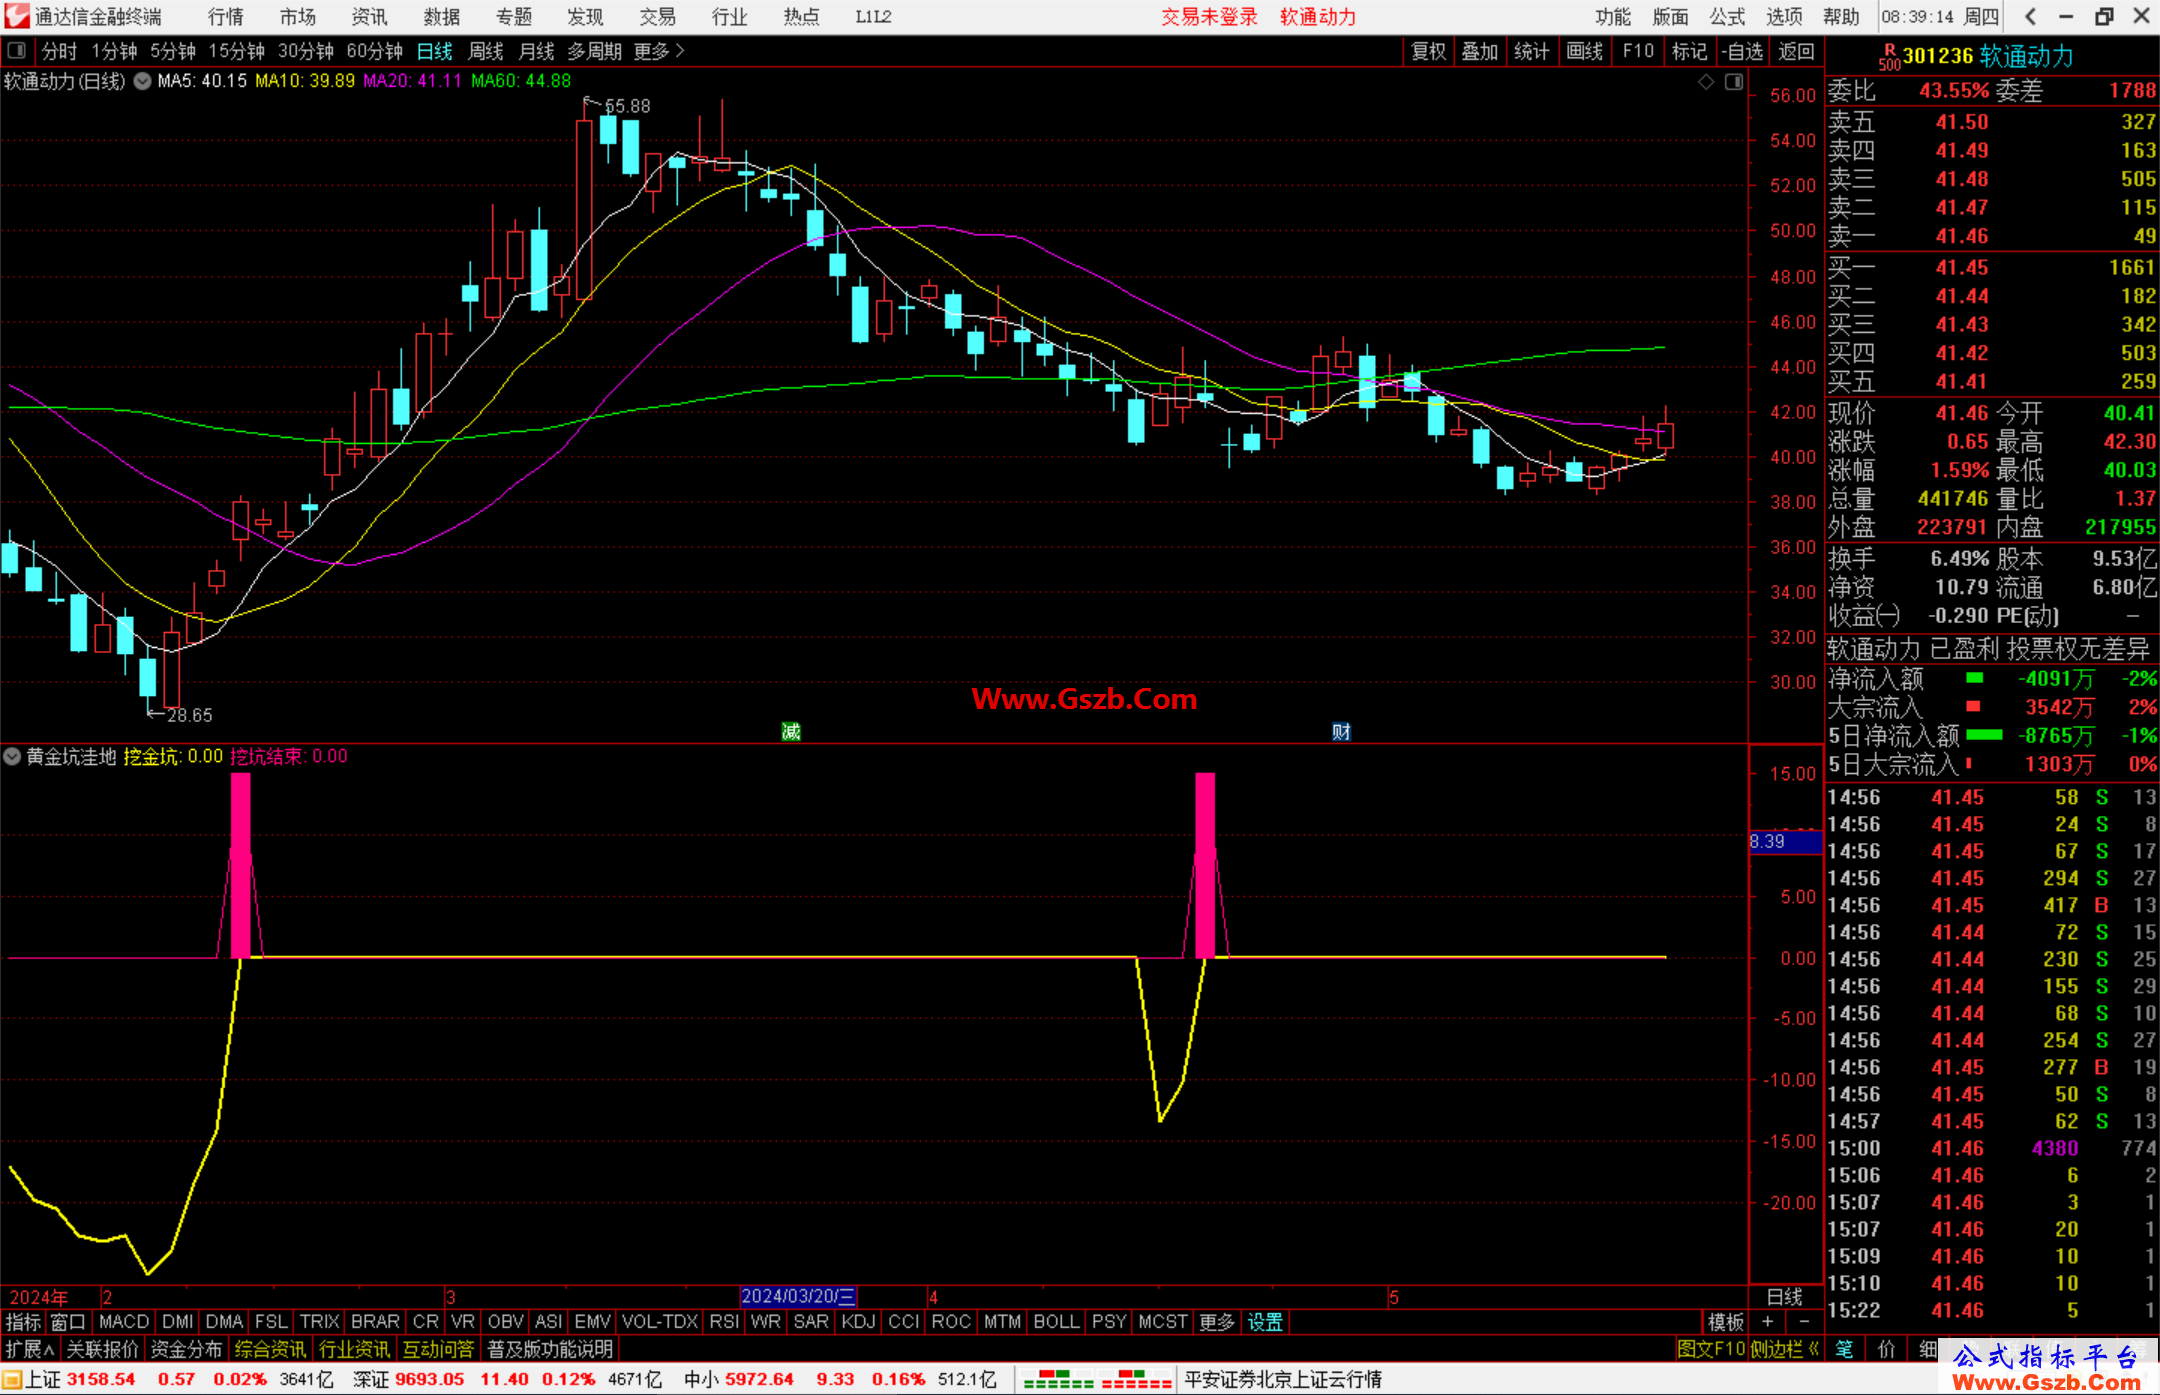Image resolution: width=2160 pixels, height=1395 pixels.
Task: Open the 热点 menu
Action: pyautogui.click(x=802, y=17)
